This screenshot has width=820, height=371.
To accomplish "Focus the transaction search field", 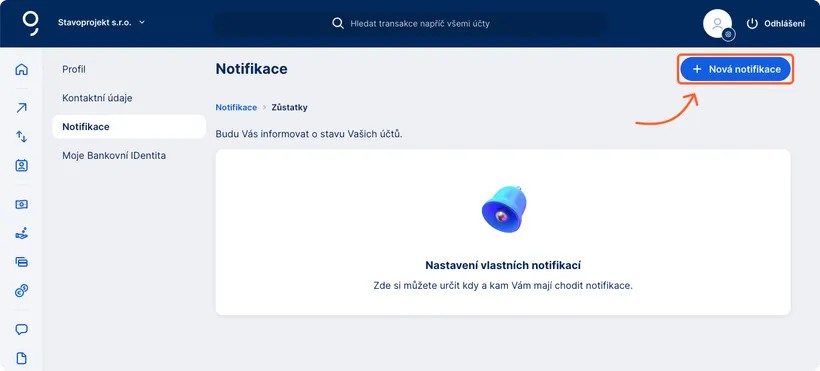I will click(412, 24).
